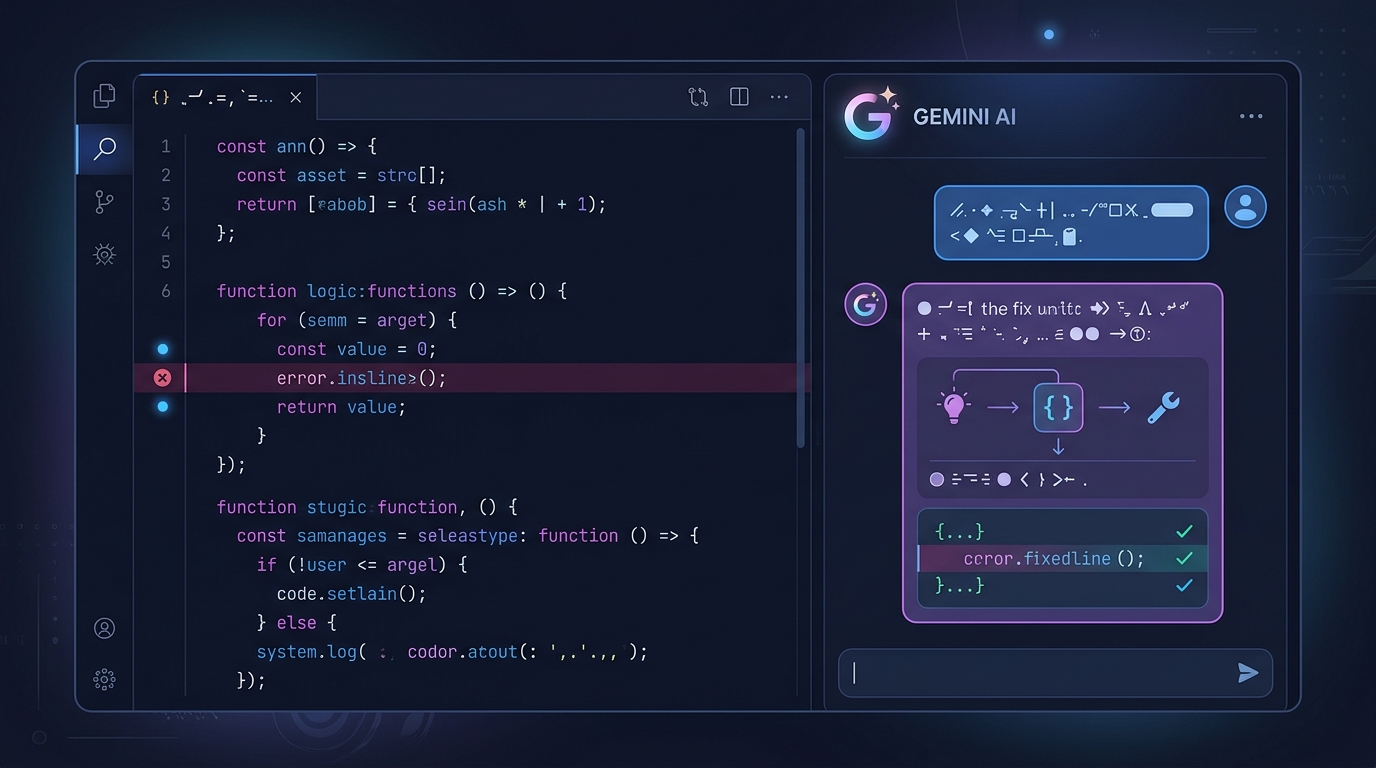
Task: Click 'system.log(' code line
Action: coord(452,652)
